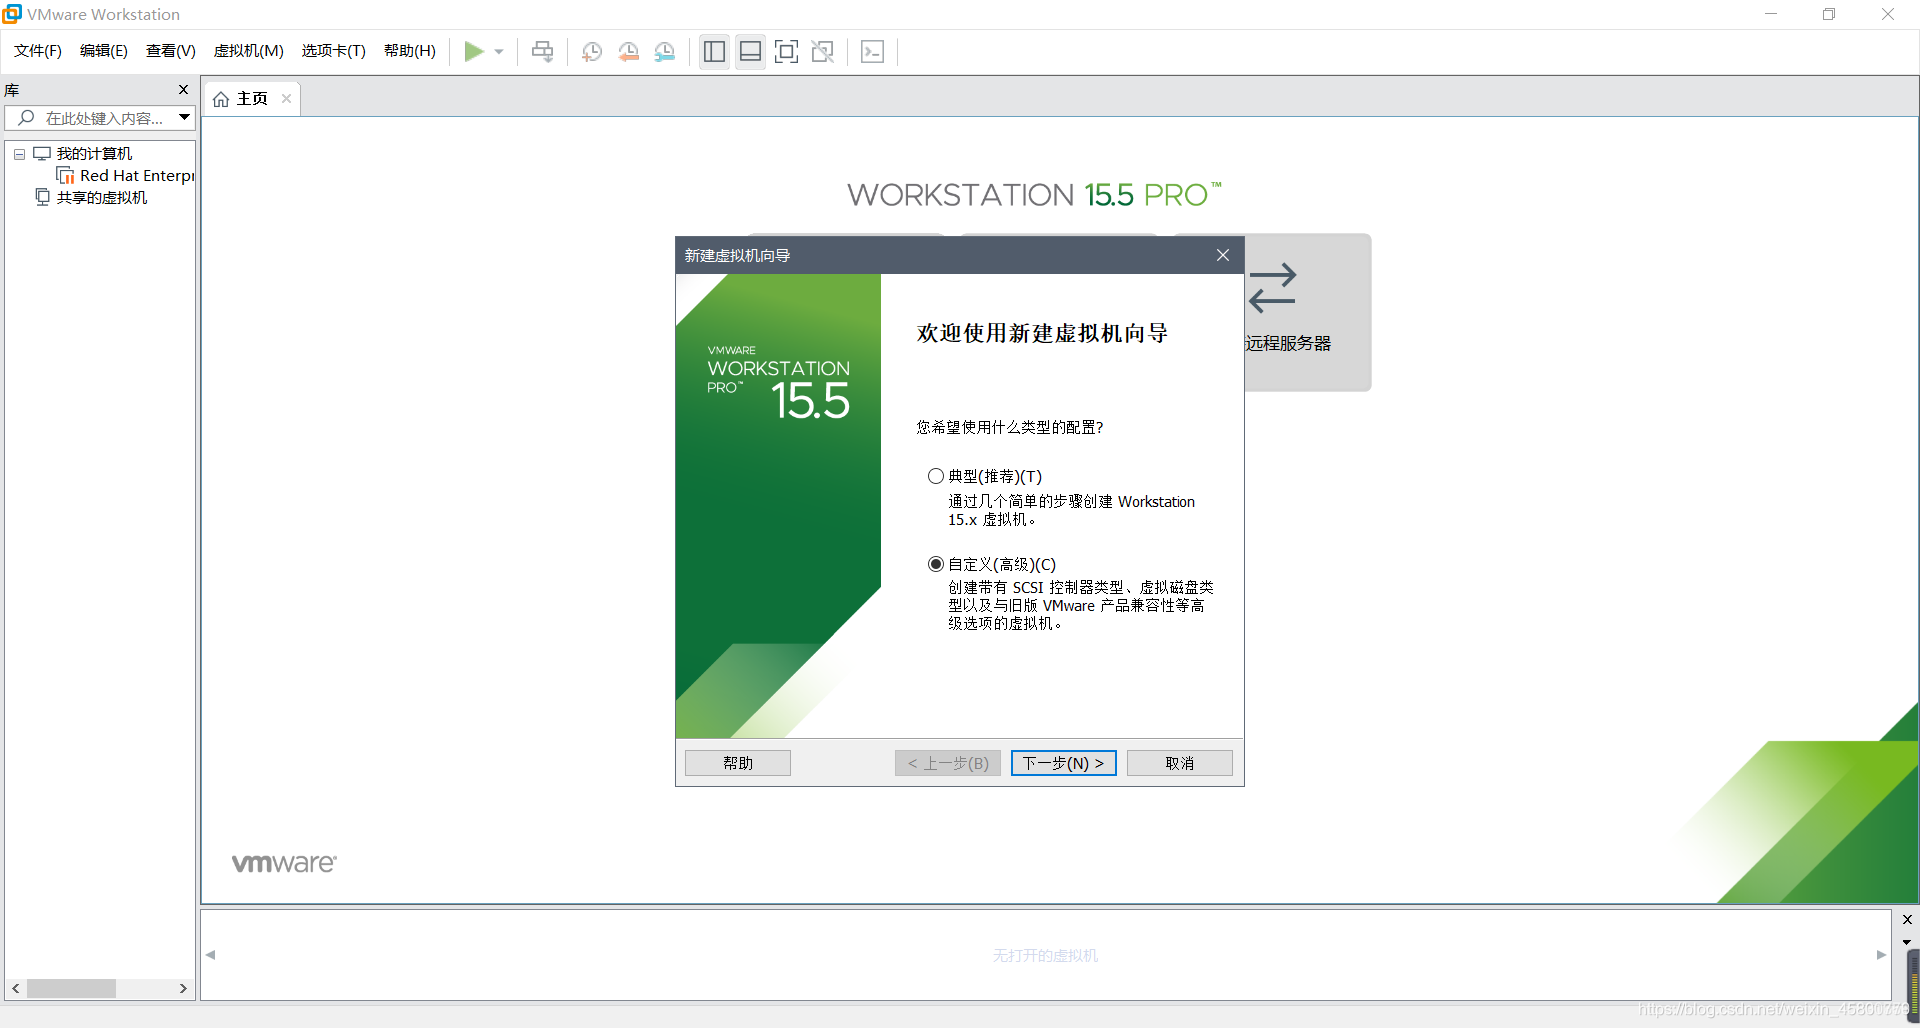The width and height of the screenshot is (1920, 1028).
Task: Close the thumbnail bar with X
Action: (x=1907, y=920)
